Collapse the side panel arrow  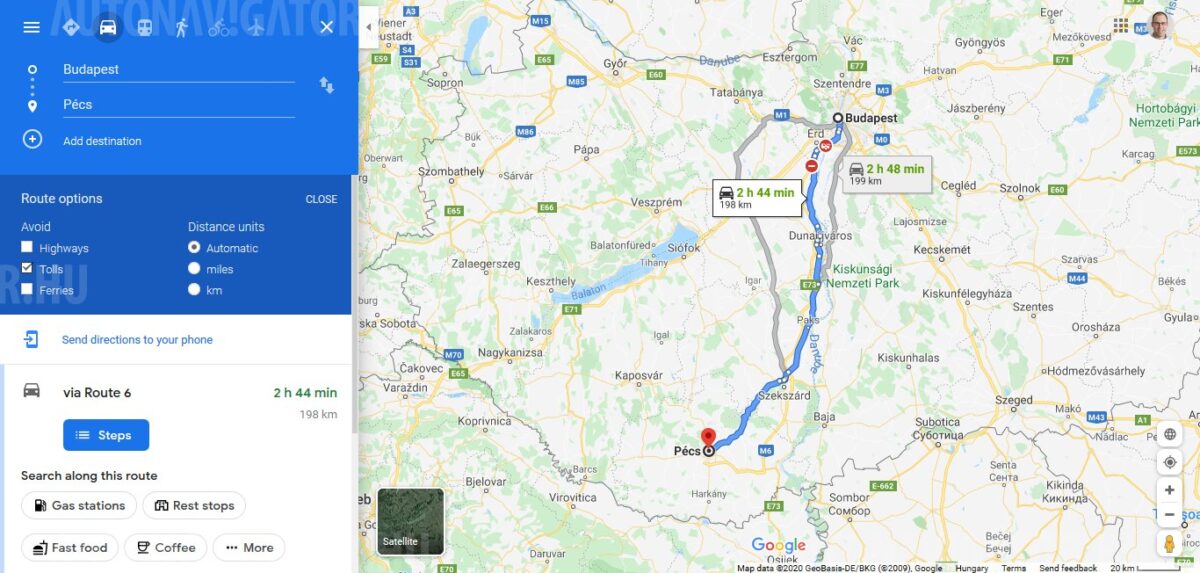tap(369, 27)
